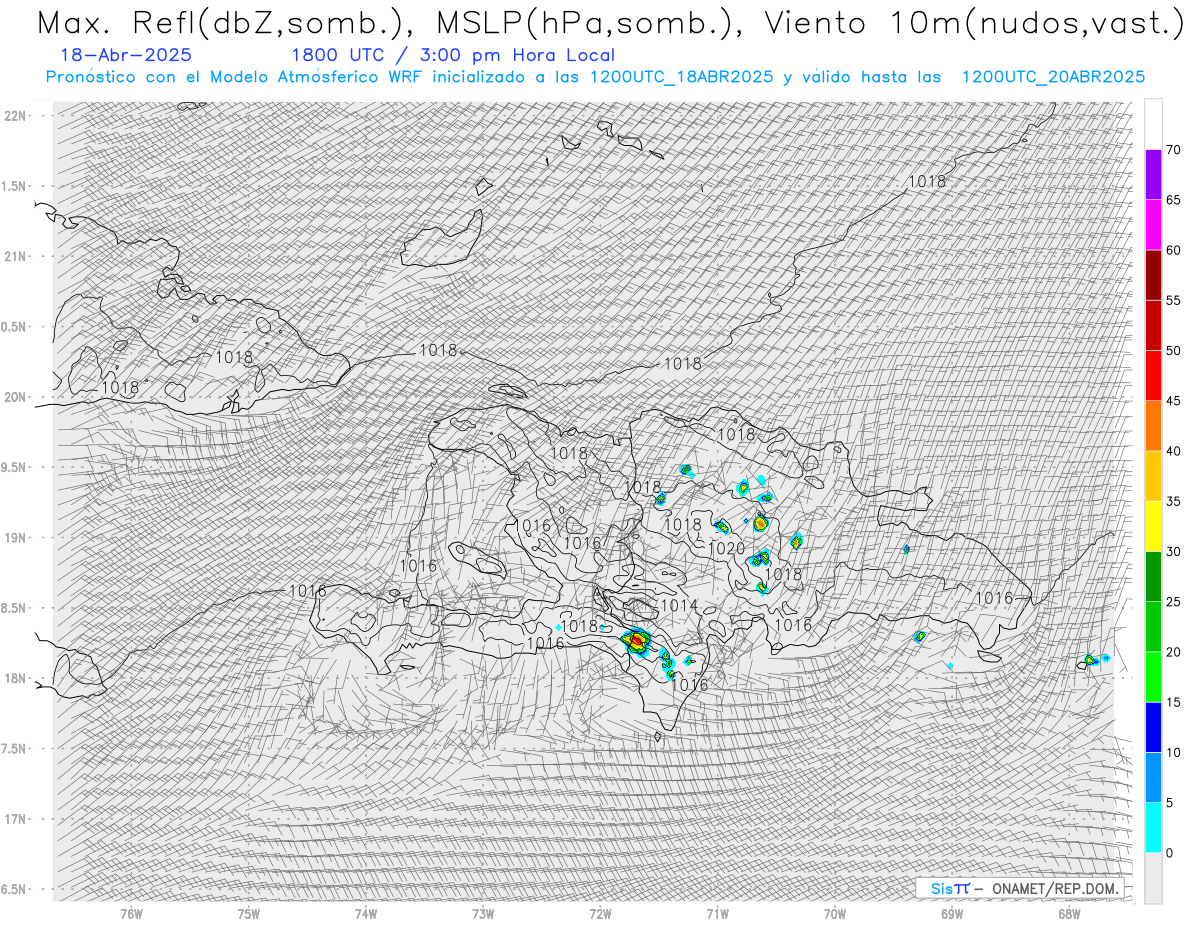Click the magenta 60-65 dBZ colorbar segment
Screen dimensions: 1200x927
coord(1153,225)
